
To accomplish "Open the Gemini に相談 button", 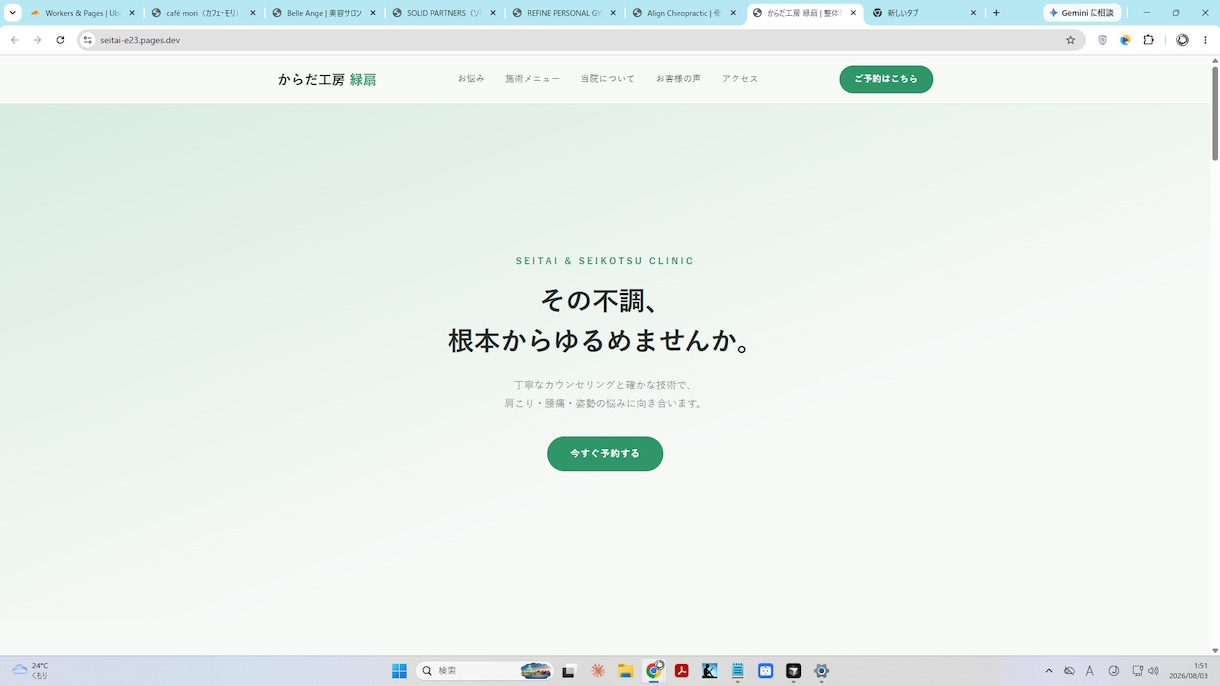I will pyautogui.click(x=1082, y=13).
